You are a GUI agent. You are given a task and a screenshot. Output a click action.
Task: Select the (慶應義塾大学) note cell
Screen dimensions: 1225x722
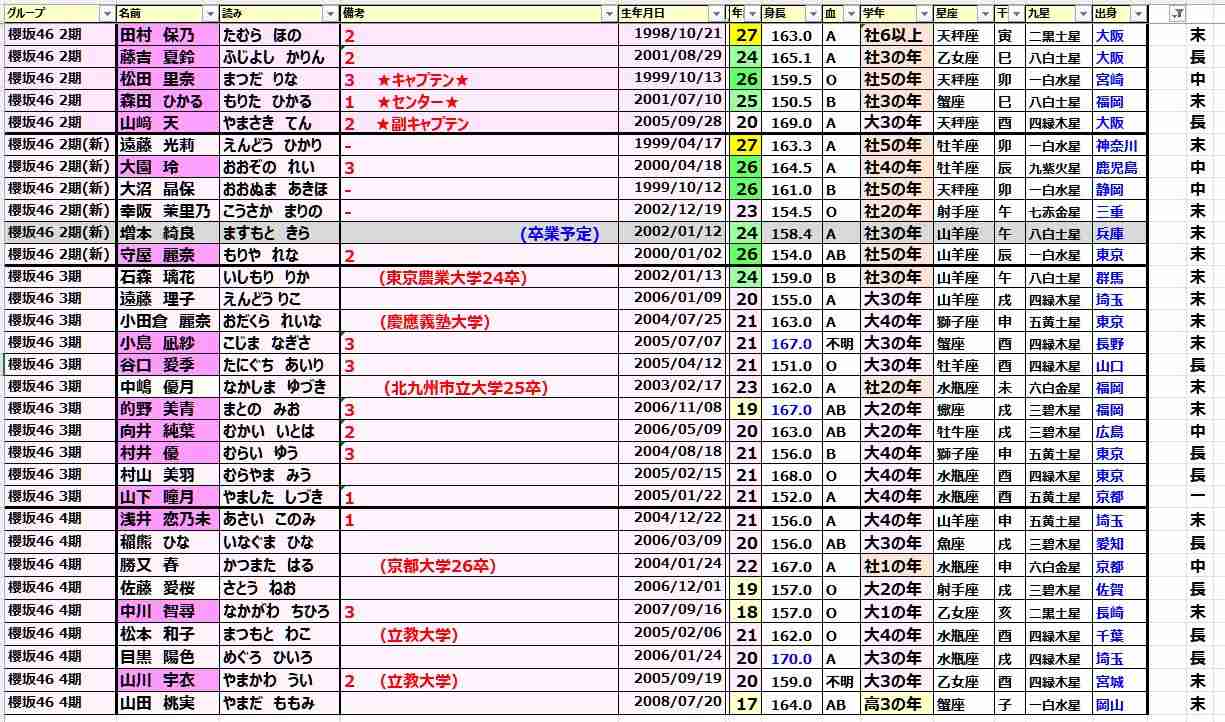[479, 322]
